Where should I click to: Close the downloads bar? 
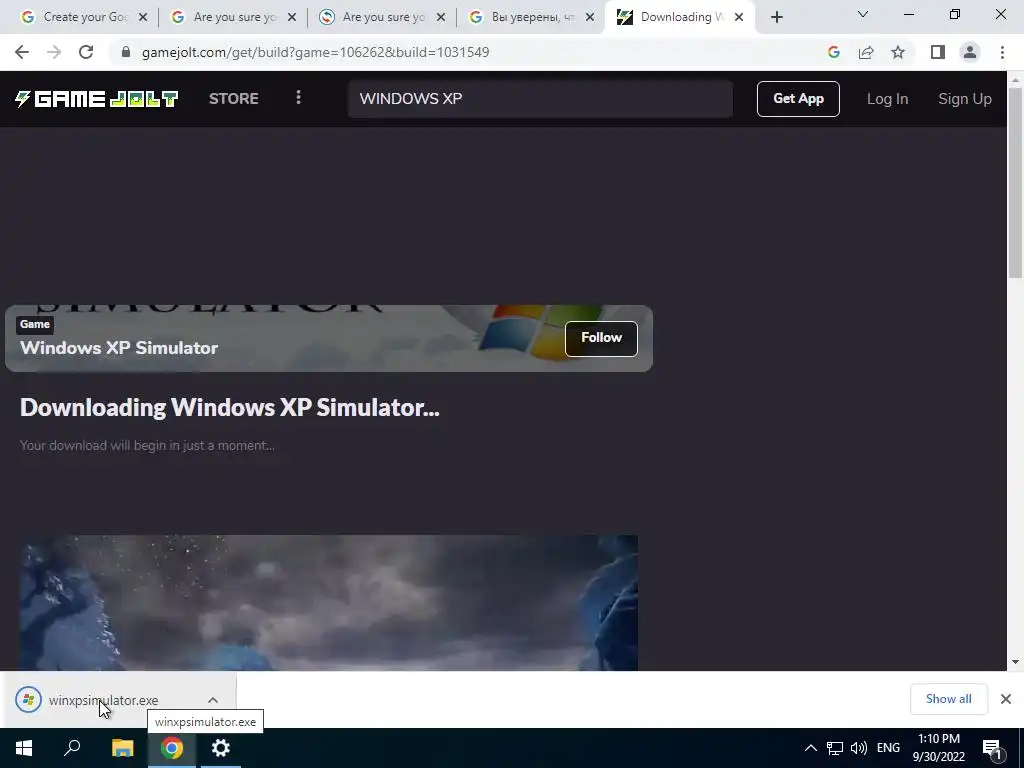tap(1006, 699)
